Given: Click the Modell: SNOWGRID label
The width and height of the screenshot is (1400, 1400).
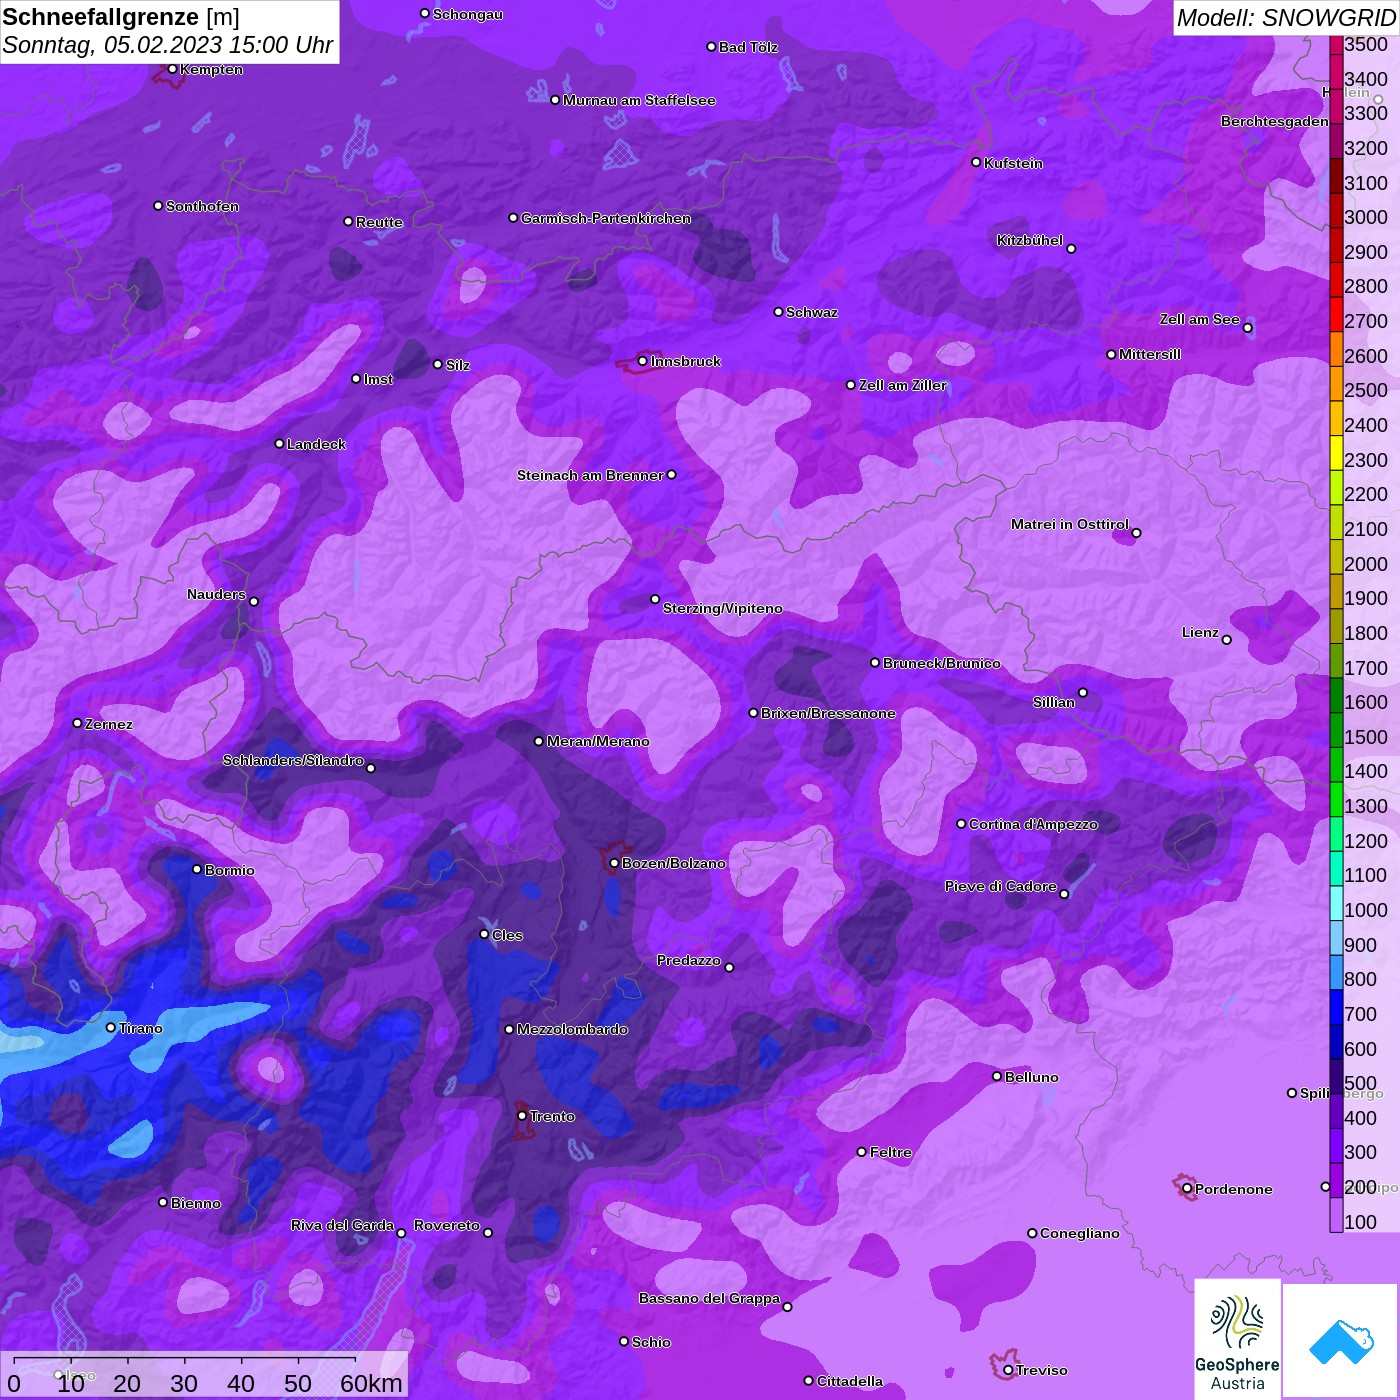Looking at the screenshot, I should (1286, 18).
